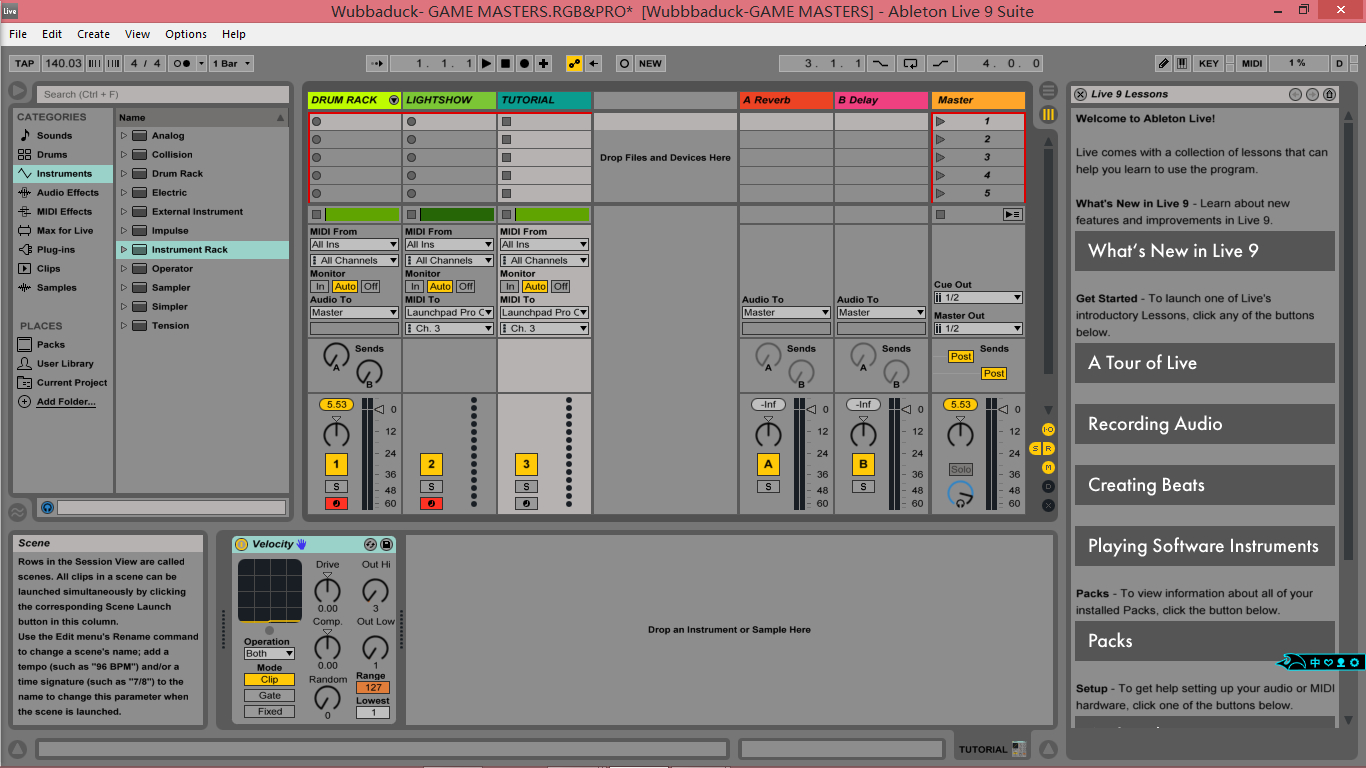The width and height of the screenshot is (1366, 768).
Task: Show or hide the In/Out section
Action: pos(1048,429)
